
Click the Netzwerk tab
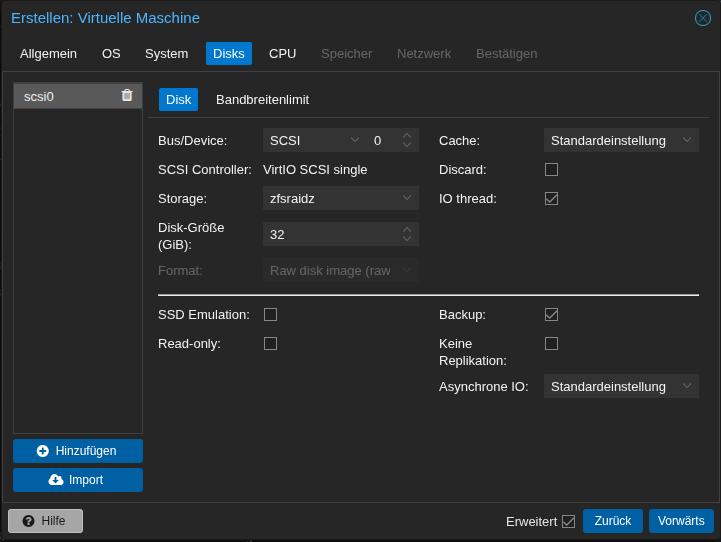click(424, 53)
